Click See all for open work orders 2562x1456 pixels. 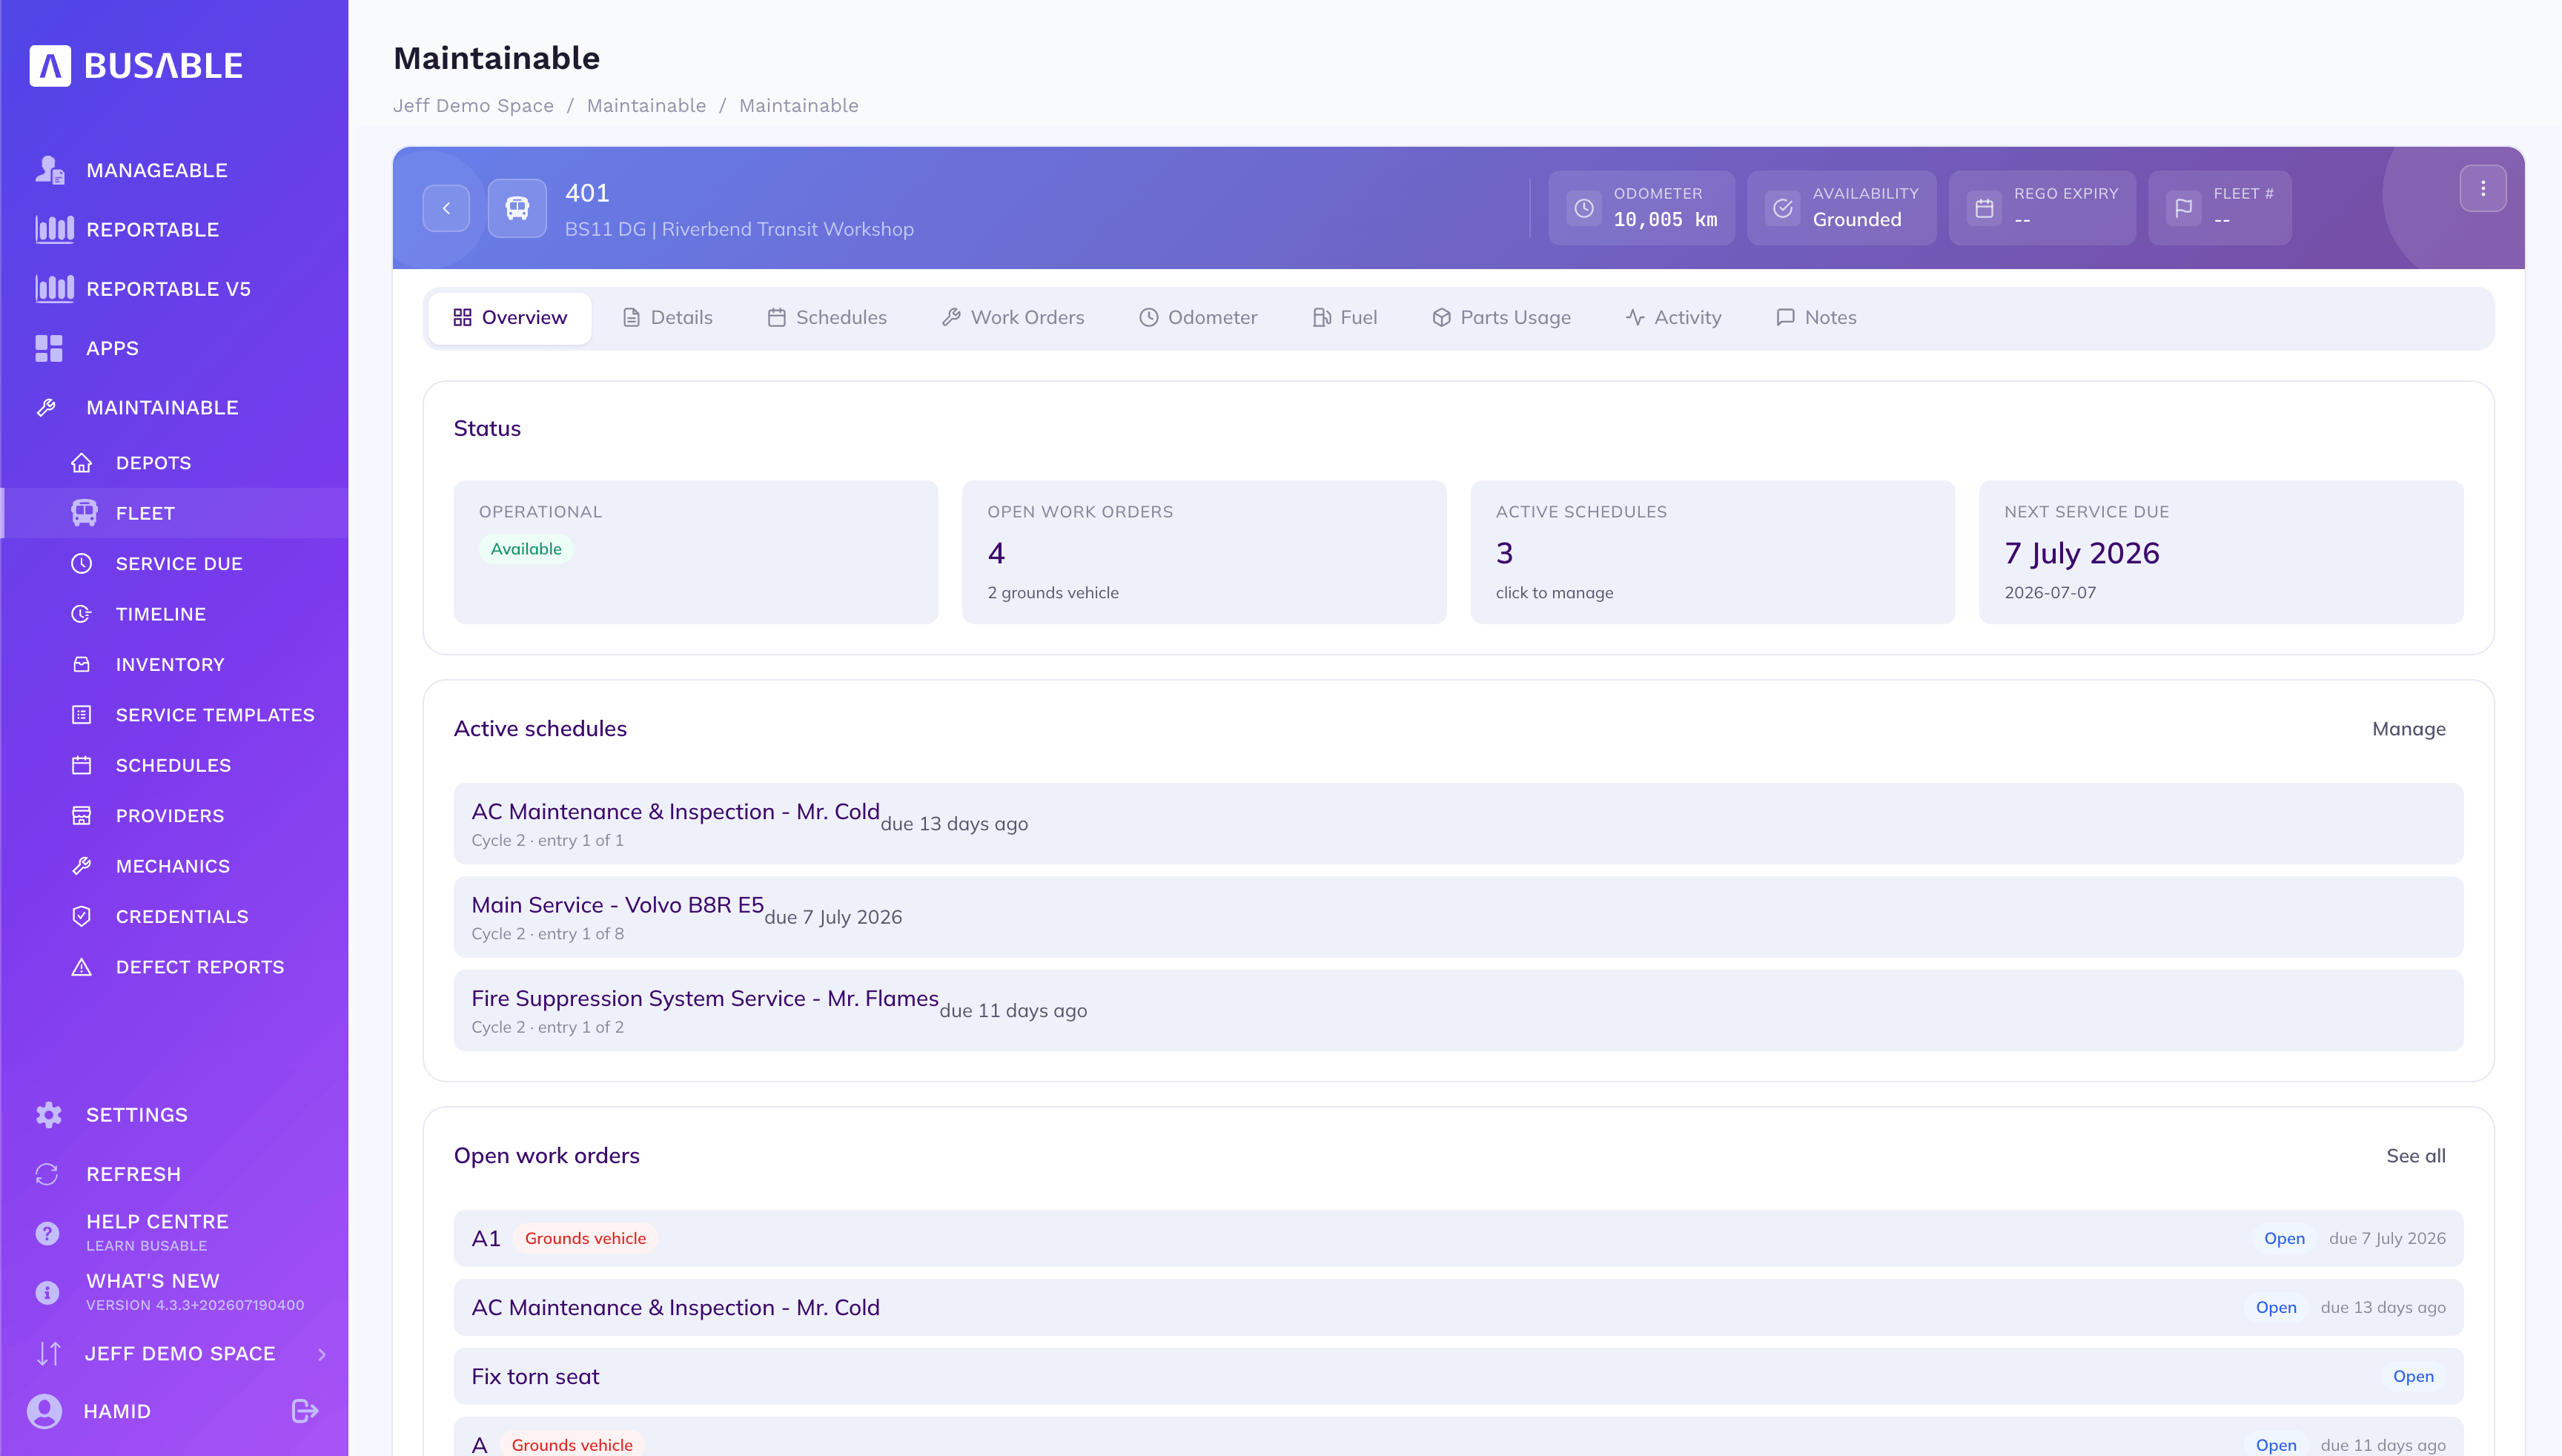tap(2415, 1156)
